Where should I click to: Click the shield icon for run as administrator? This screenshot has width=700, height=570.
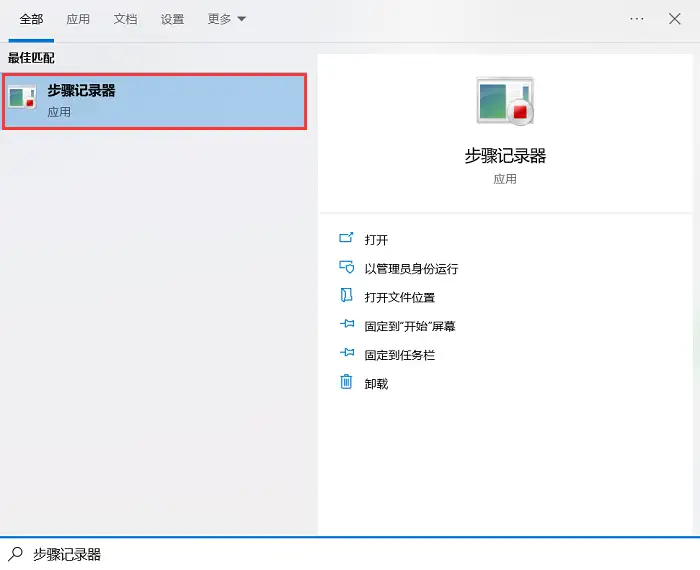(346, 267)
